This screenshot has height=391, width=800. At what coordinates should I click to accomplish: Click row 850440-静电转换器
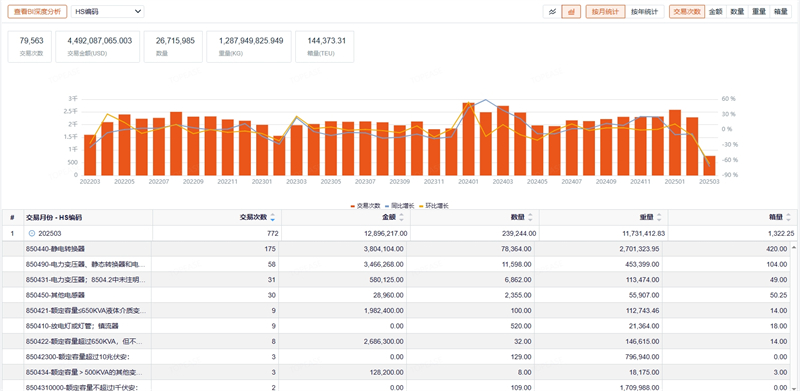(396, 249)
